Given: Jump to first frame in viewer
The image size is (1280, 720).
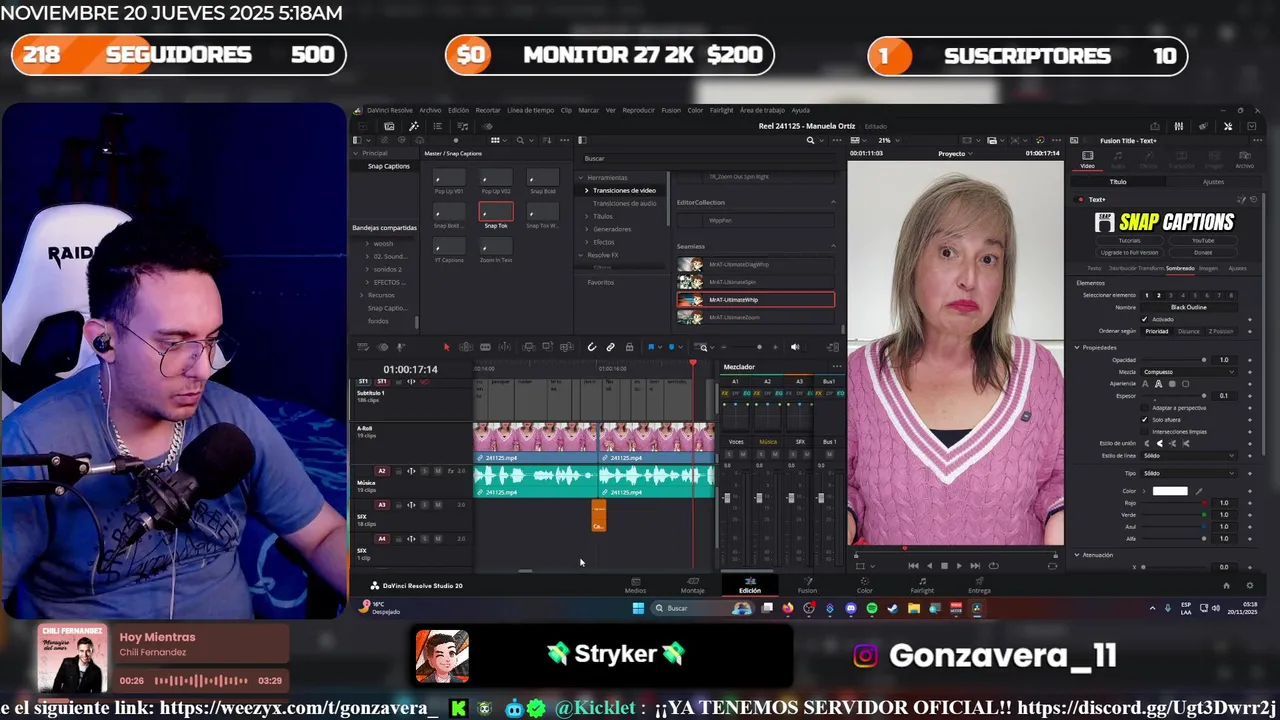Looking at the screenshot, I should 913,566.
